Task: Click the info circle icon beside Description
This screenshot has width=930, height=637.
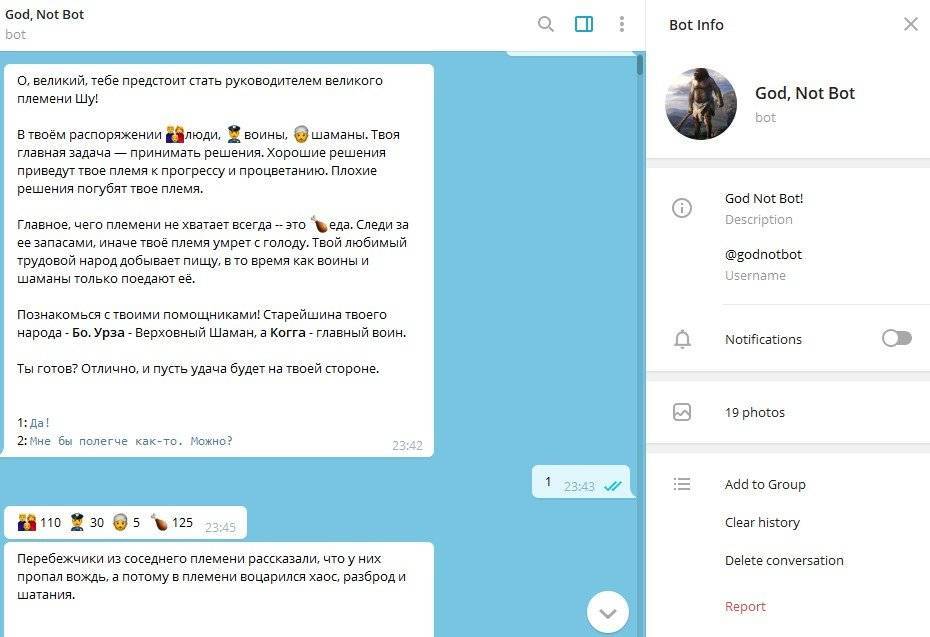Action: click(682, 208)
